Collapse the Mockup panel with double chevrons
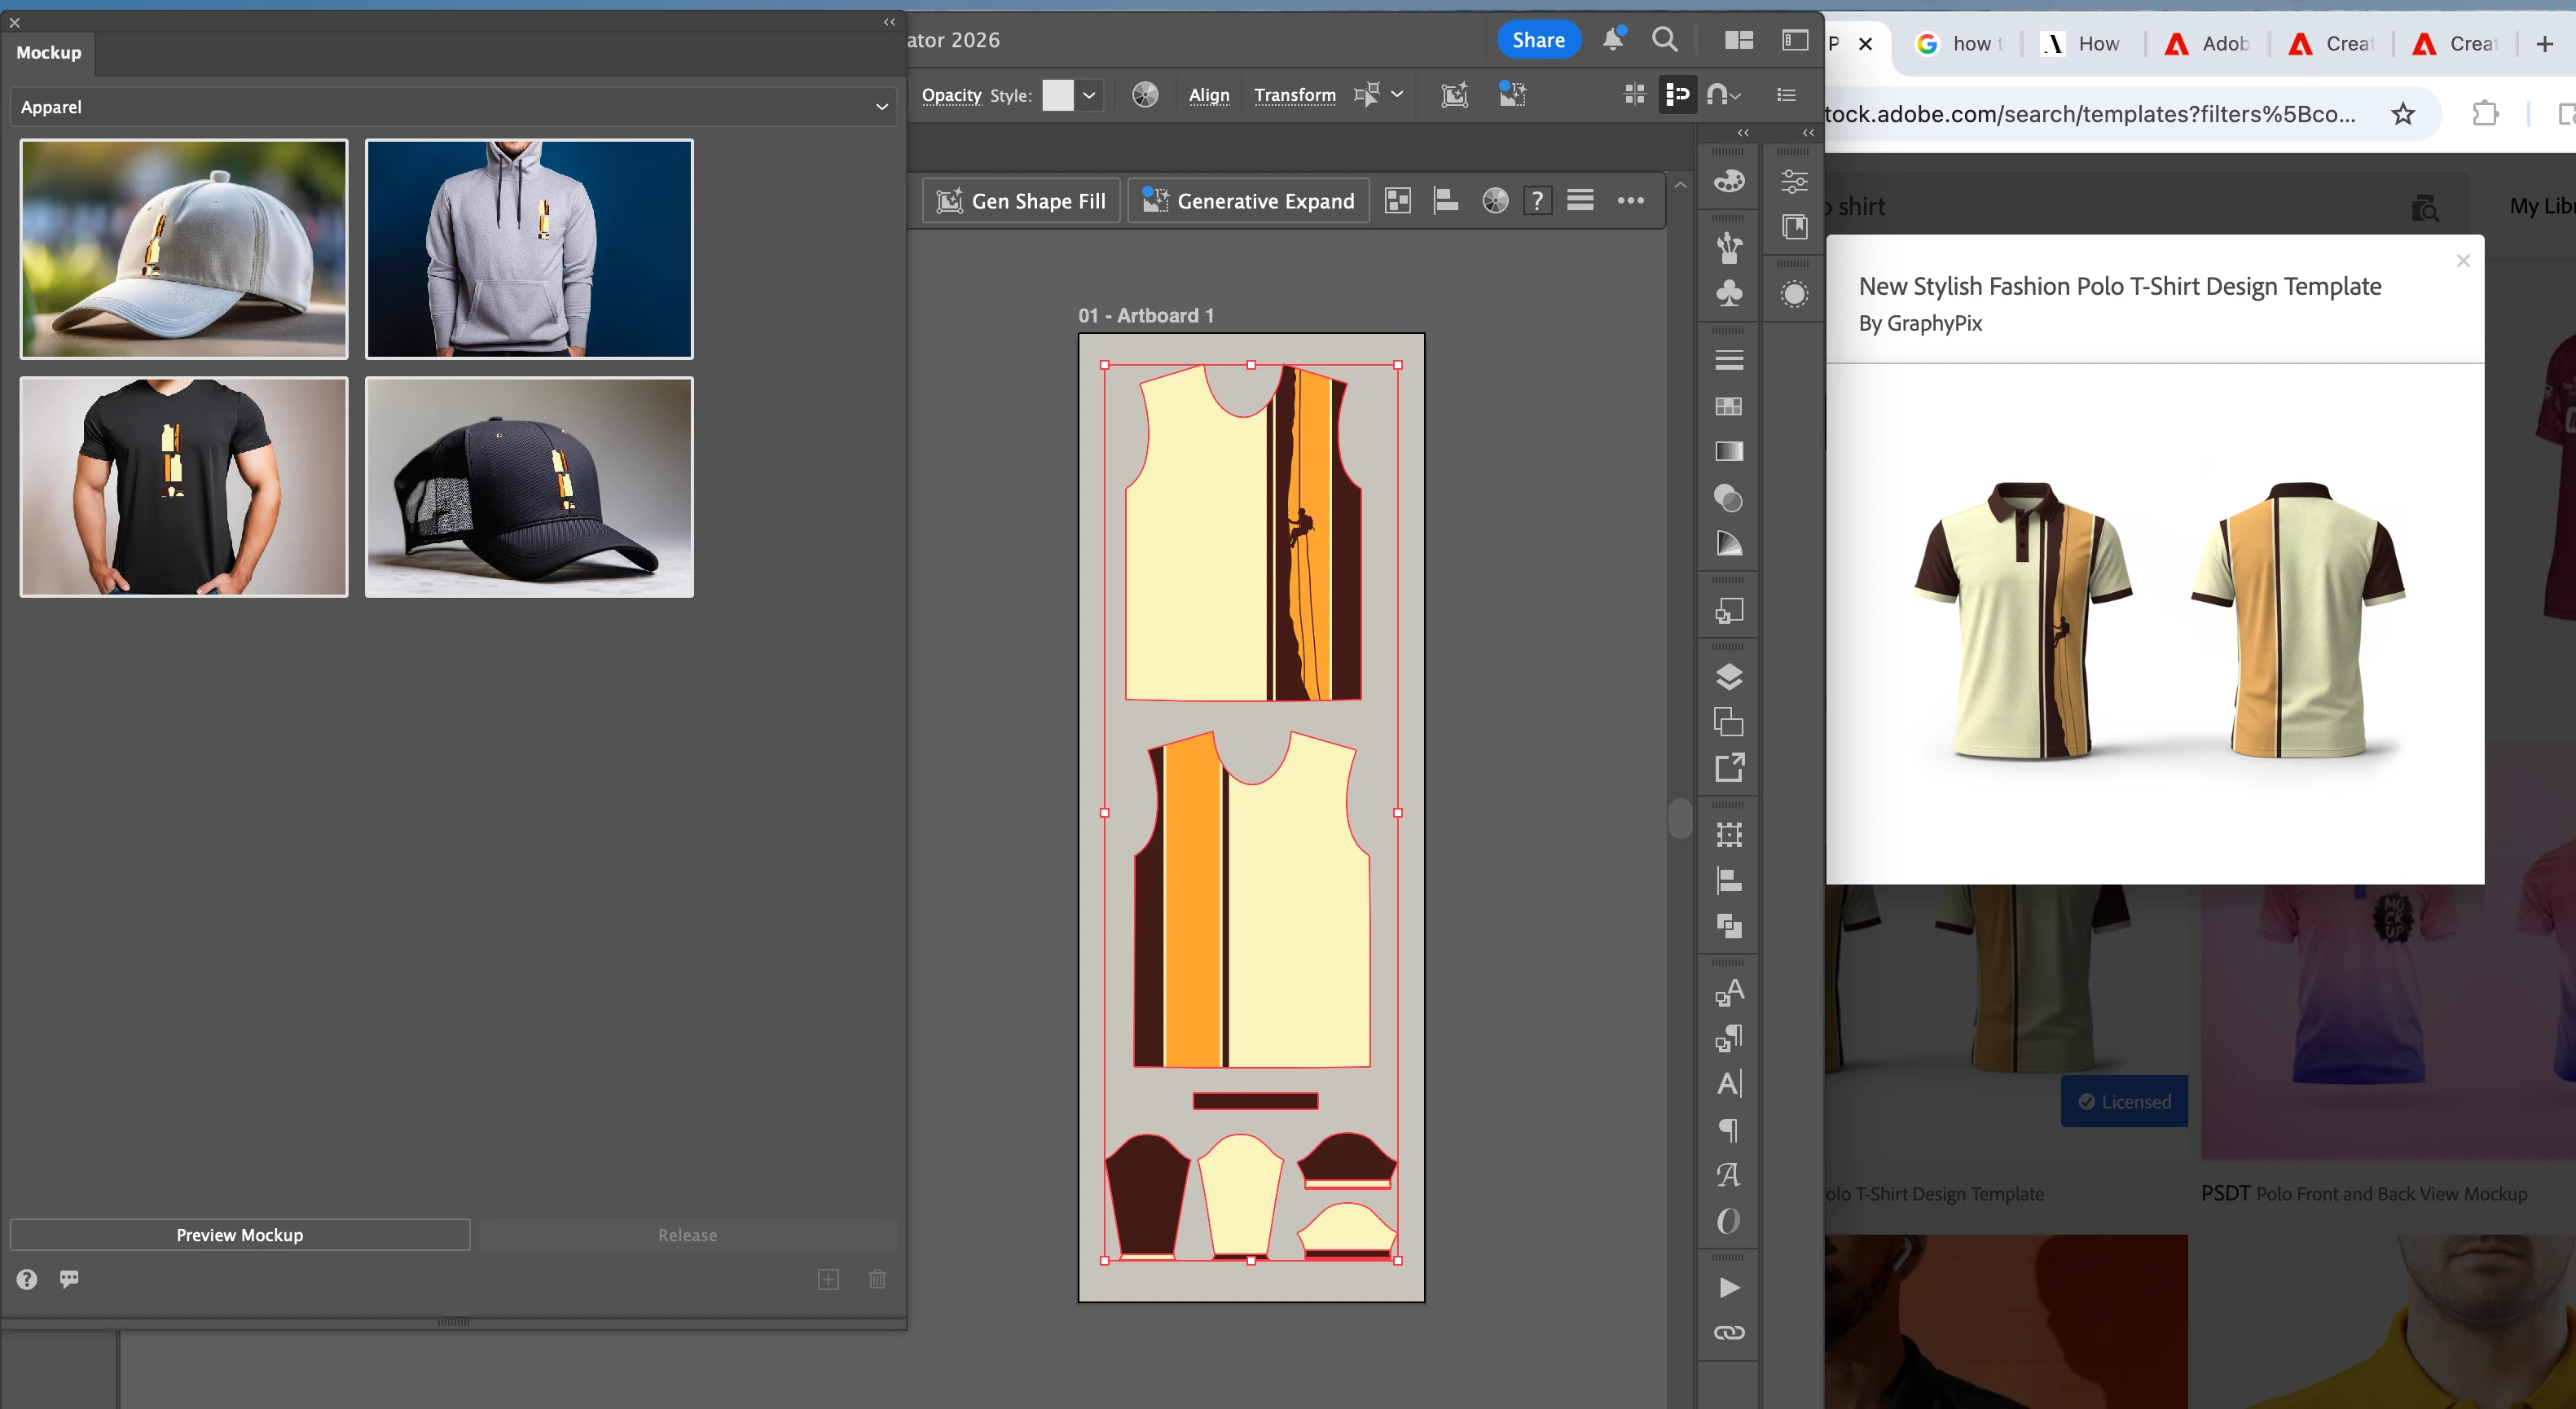 888,22
